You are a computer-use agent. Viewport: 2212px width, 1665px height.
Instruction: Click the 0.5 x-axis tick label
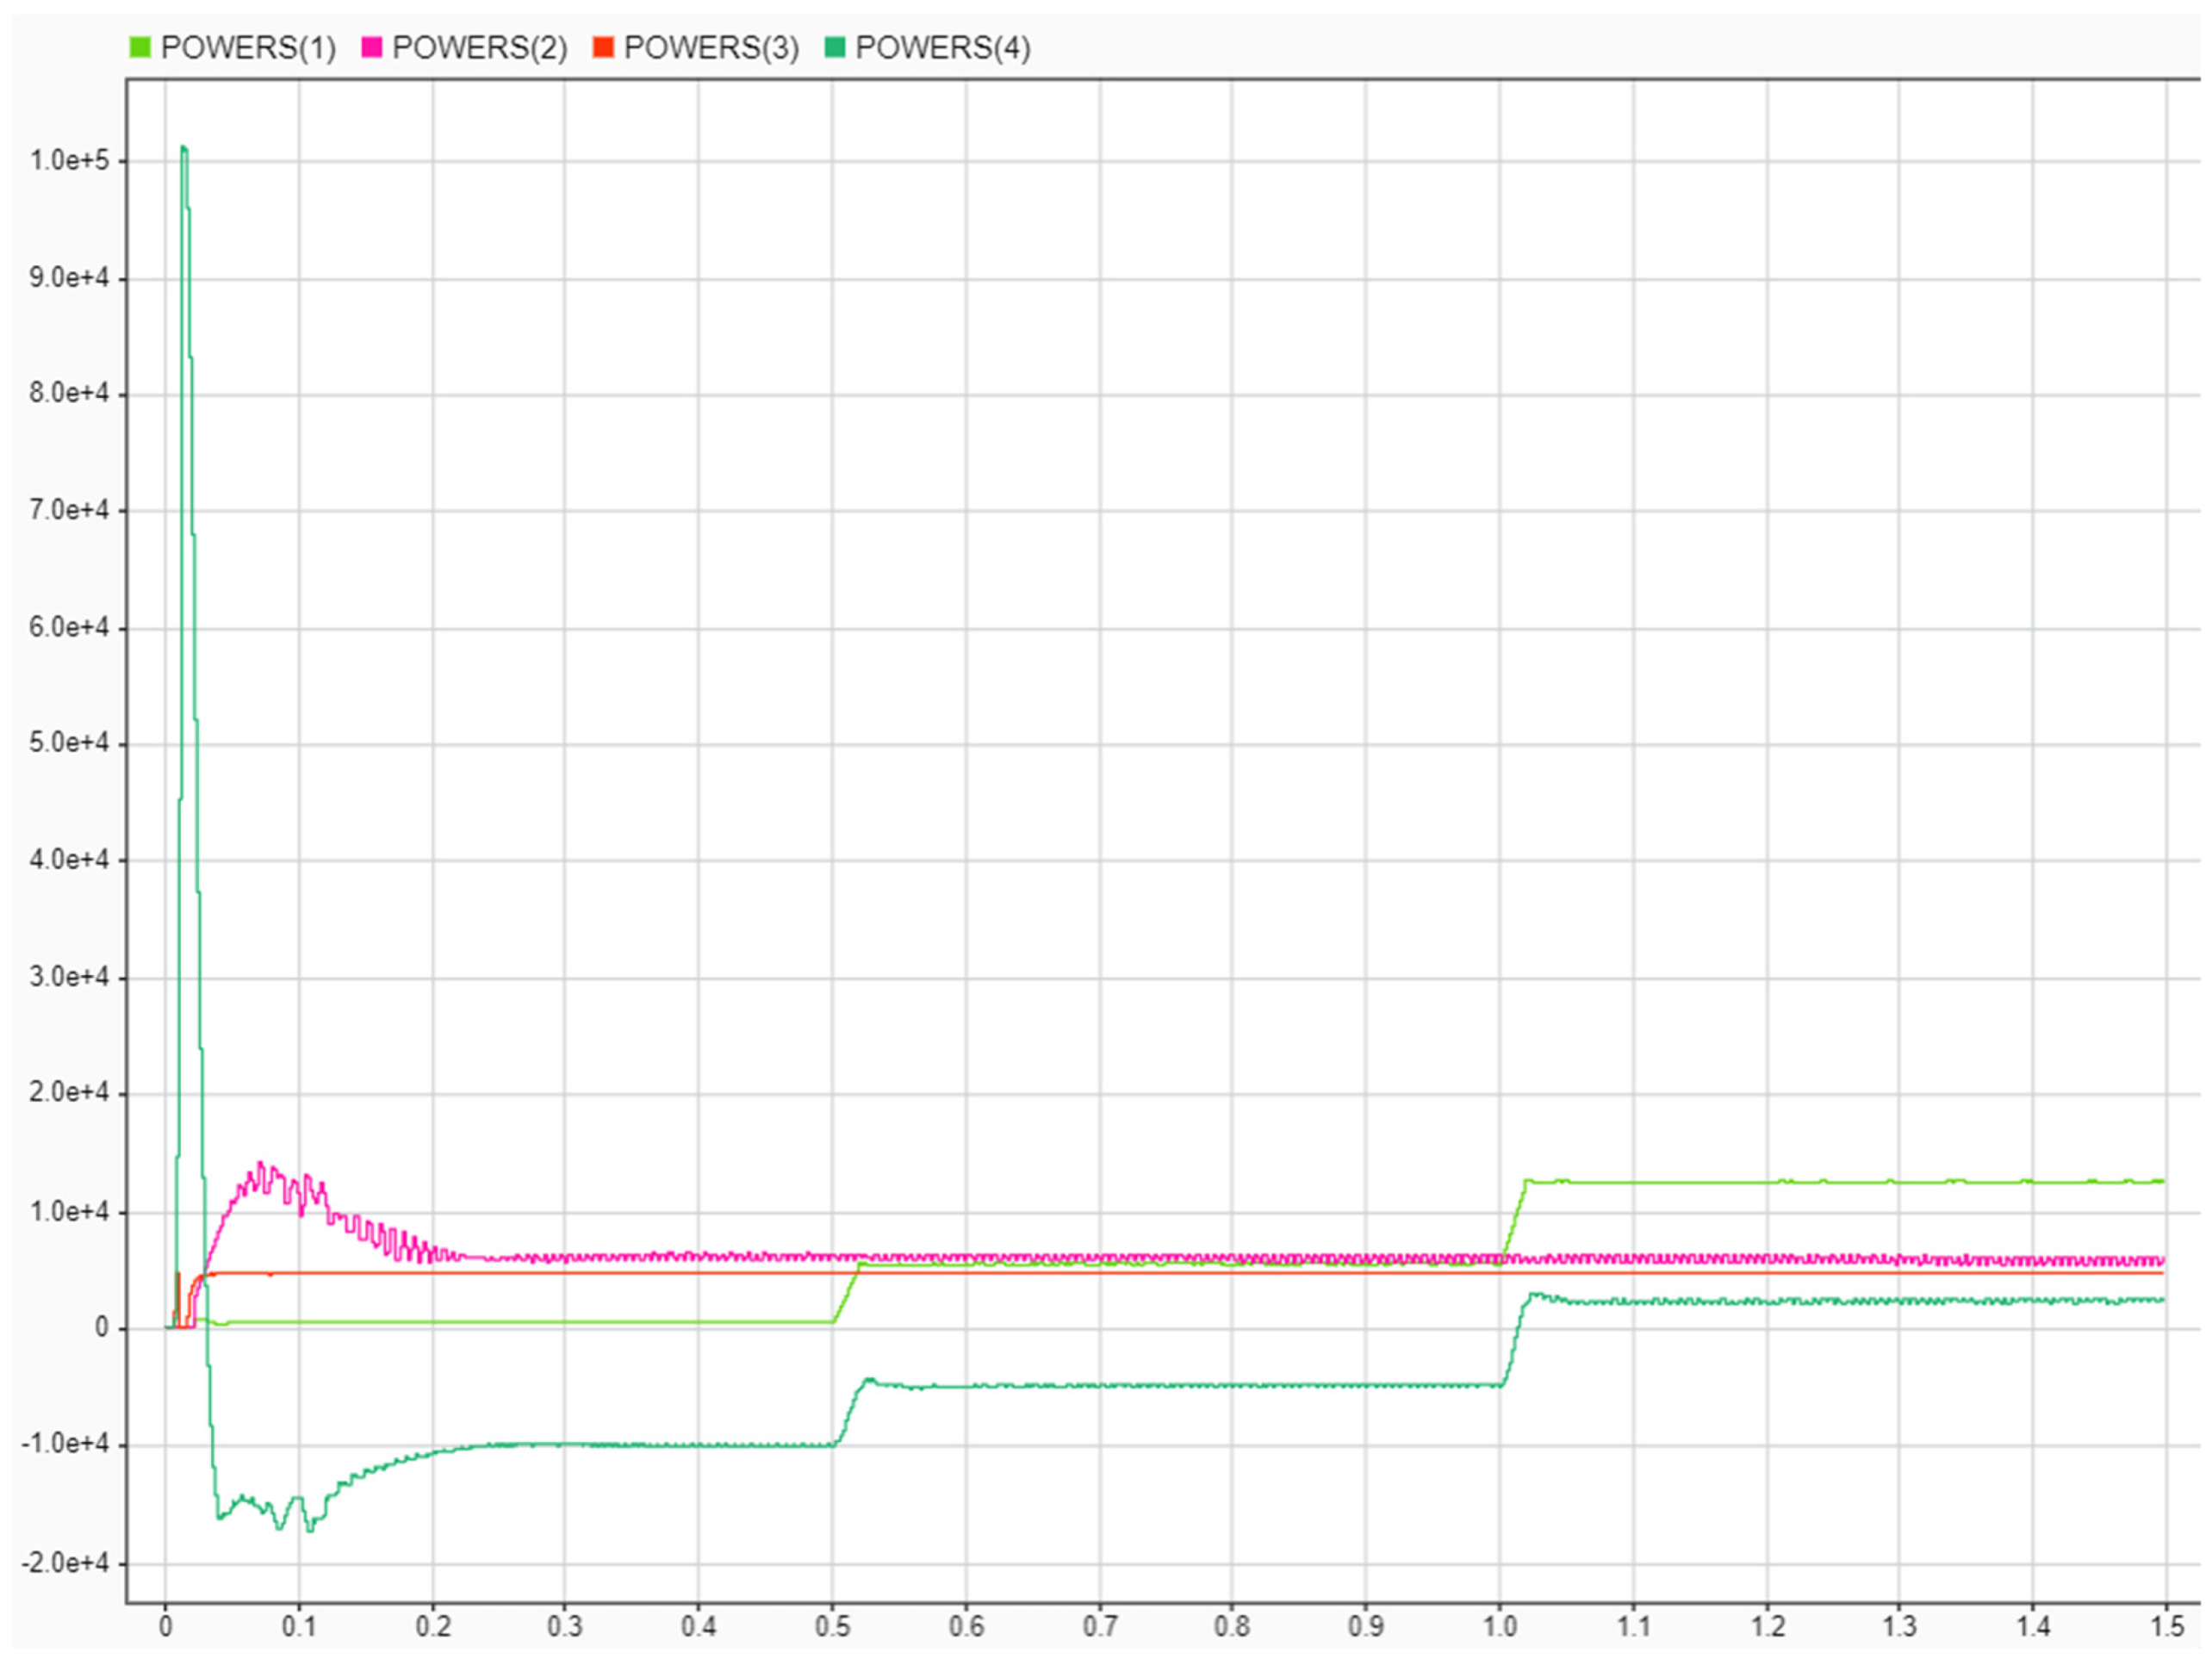tap(832, 1627)
